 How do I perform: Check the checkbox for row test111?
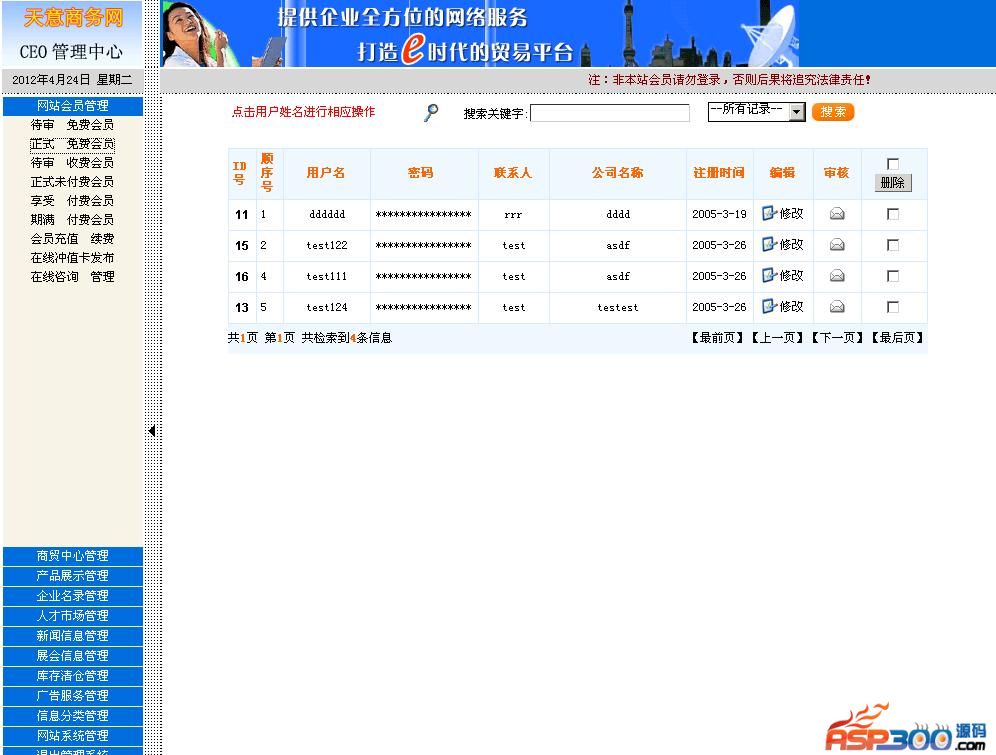(892, 276)
